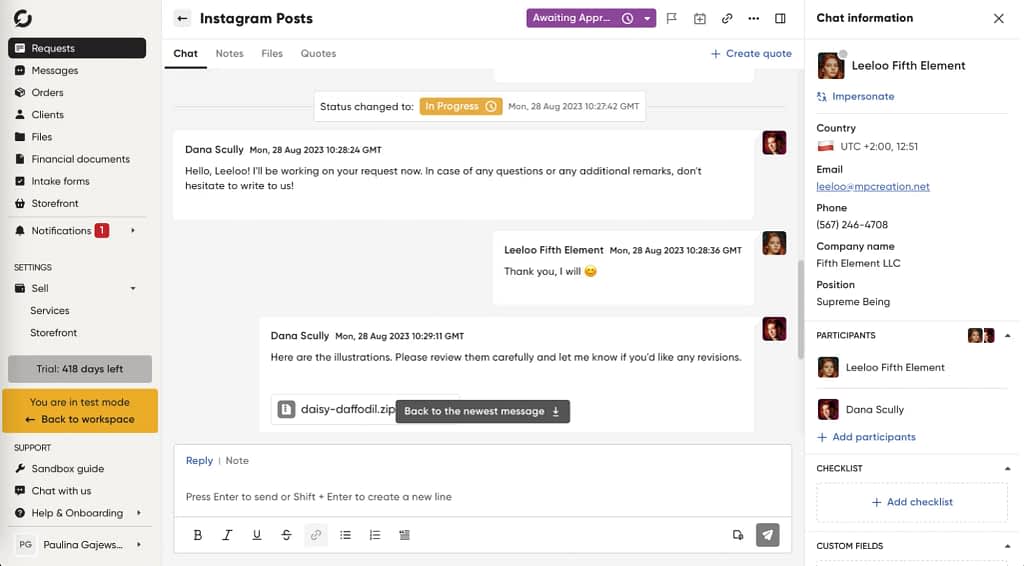Collapse the Custom Fields section
The height and width of the screenshot is (566, 1024).
(x=1008, y=546)
